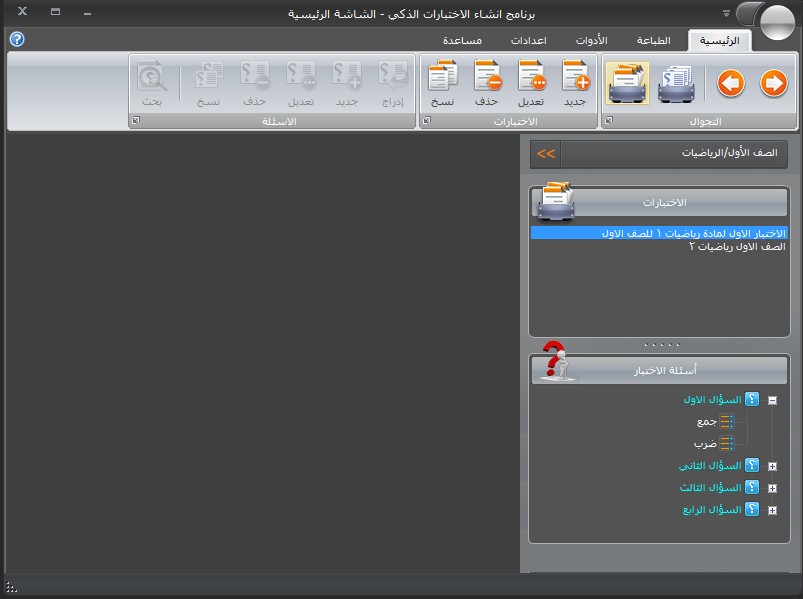Collapse the السؤال الاول tree node

[772, 400]
